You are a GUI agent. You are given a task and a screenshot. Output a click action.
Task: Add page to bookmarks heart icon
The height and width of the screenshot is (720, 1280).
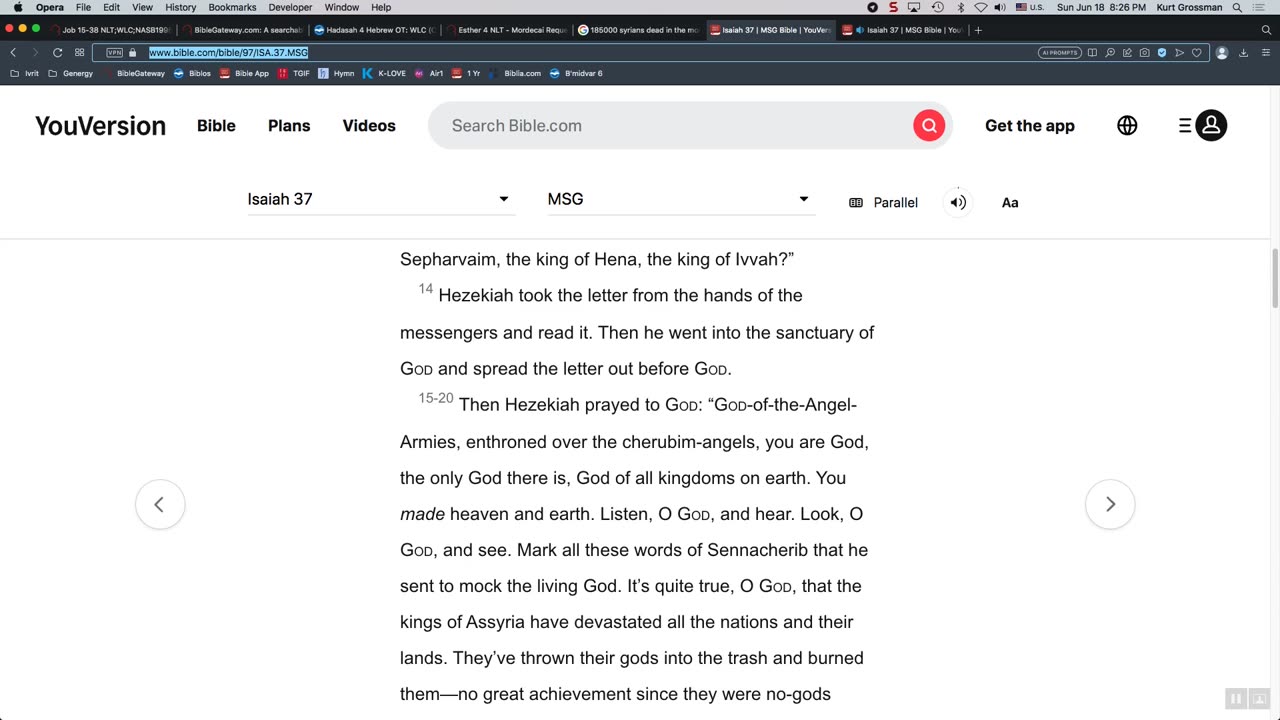(x=1196, y=53)
